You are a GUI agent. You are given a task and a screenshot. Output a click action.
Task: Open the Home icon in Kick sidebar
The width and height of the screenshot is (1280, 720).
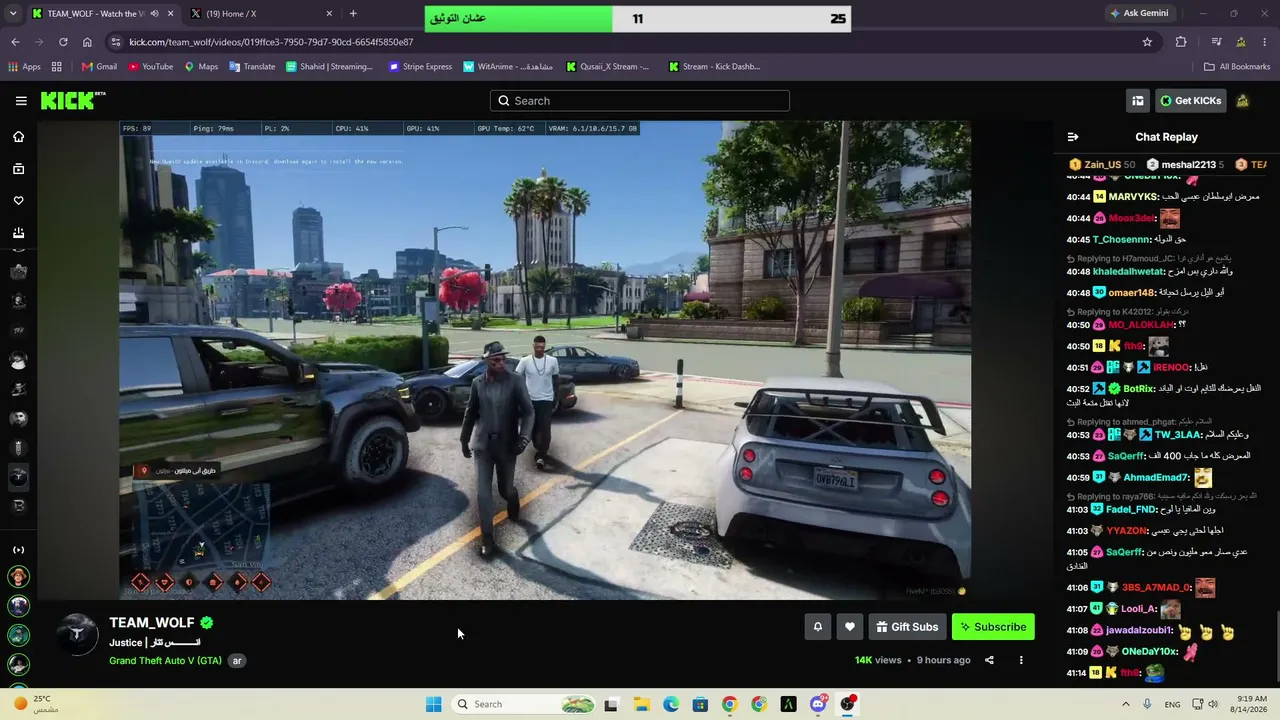coord(18,137)
